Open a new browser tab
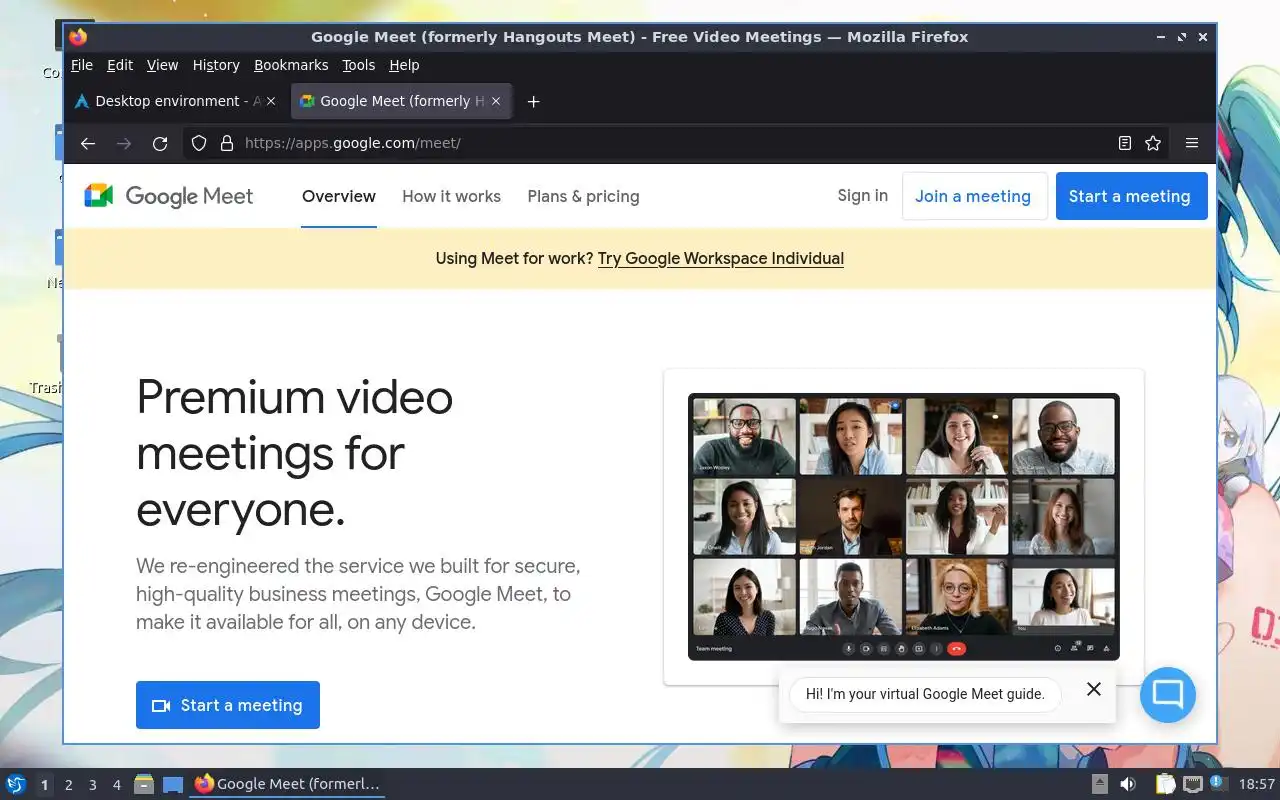The width and height of the screenshot is (1280, 800). 534,101
